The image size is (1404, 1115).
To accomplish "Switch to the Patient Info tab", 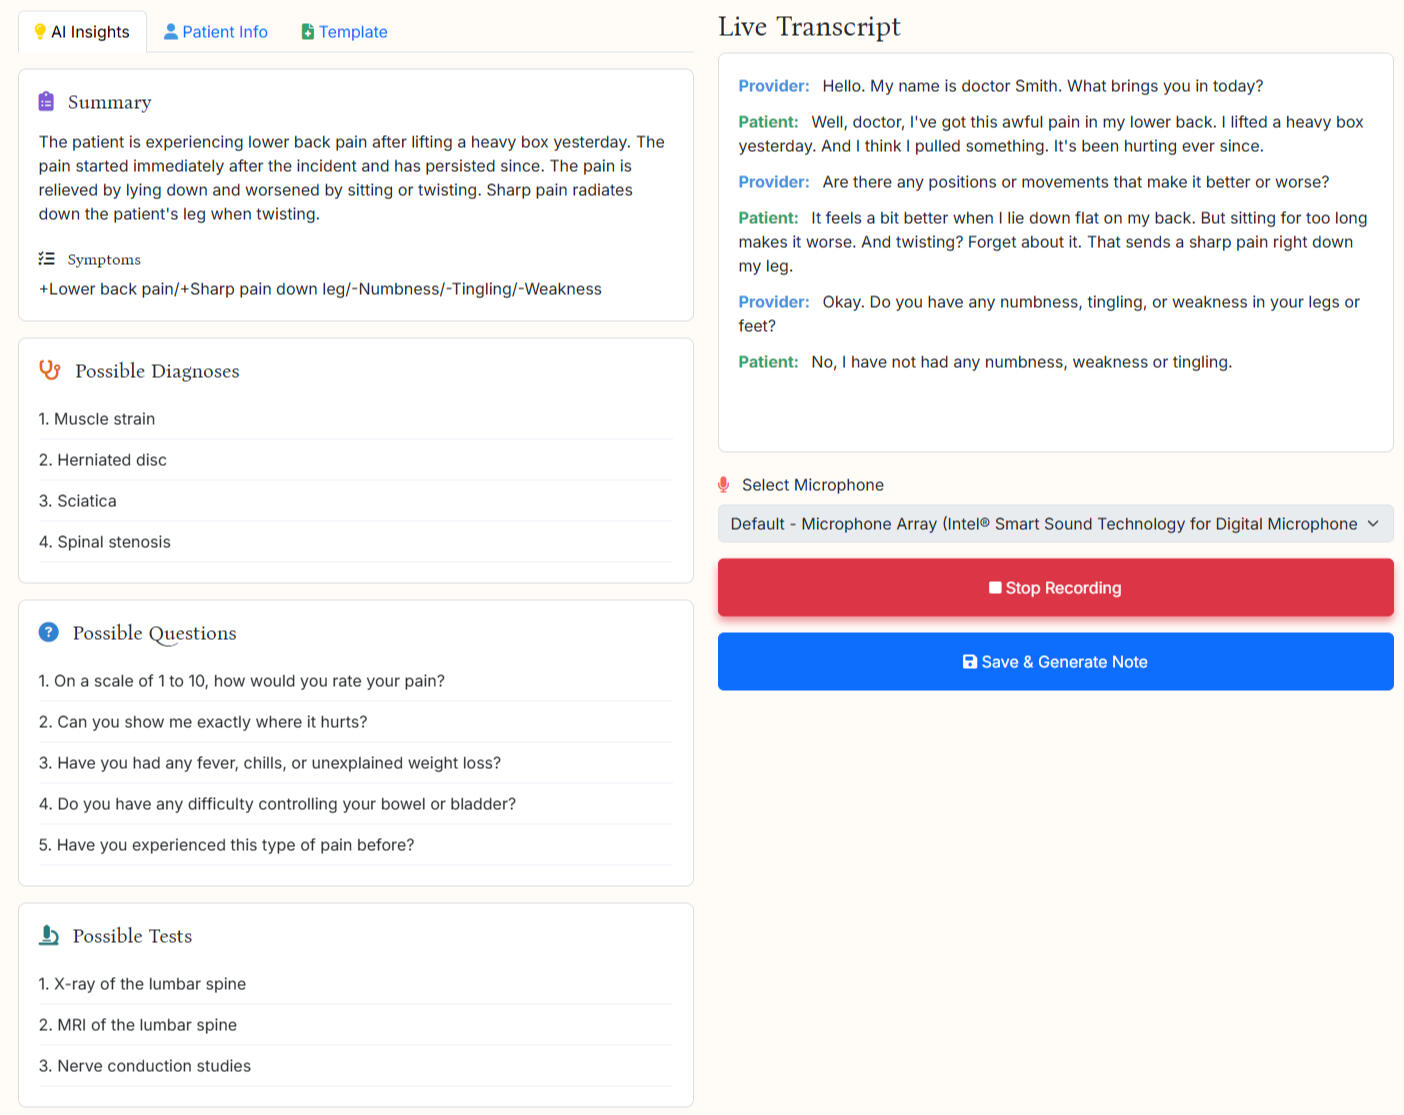I will pyautogui.click(x=216, y=32).
